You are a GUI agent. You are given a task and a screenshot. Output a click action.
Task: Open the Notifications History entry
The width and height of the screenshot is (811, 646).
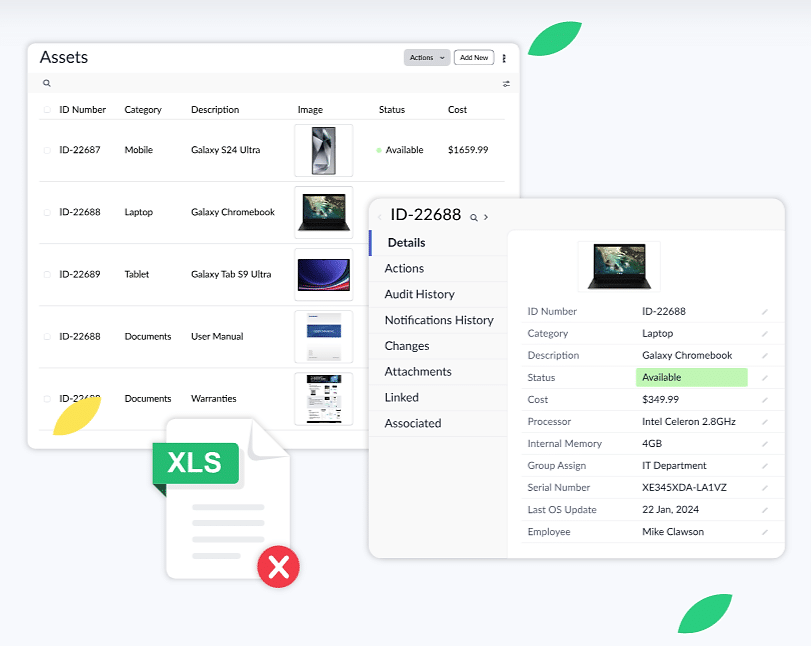point(439,320)
